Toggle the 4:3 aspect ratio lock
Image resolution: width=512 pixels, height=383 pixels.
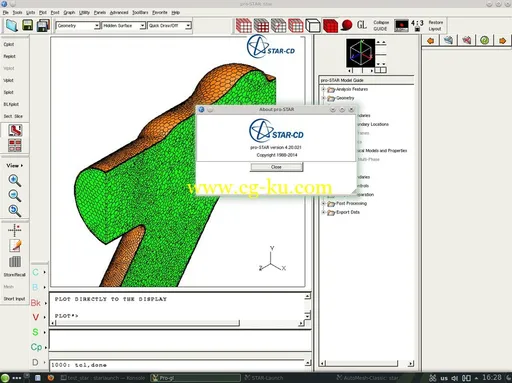(417, 25)
